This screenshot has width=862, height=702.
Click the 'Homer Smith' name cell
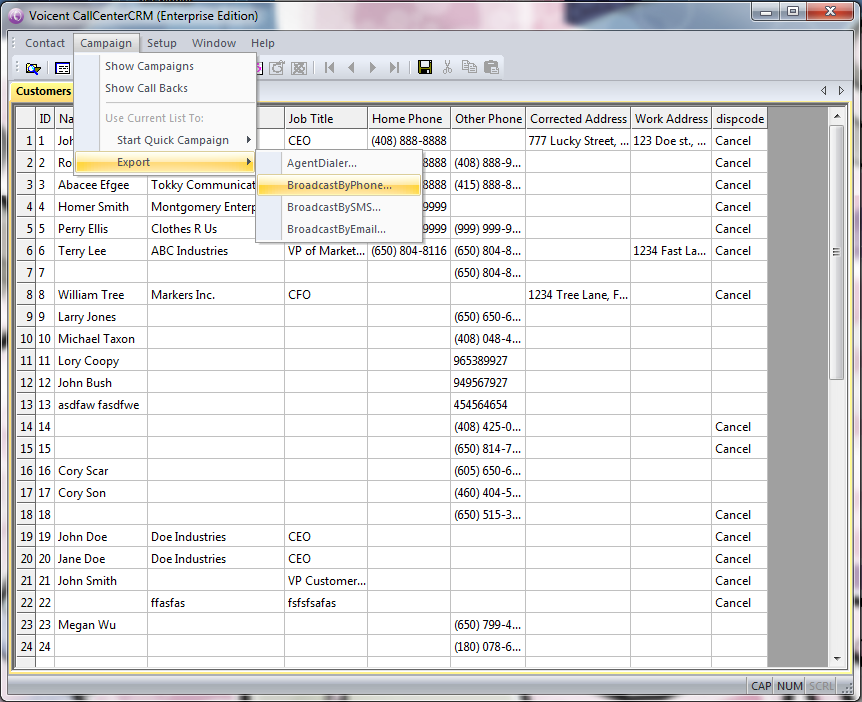101,207
